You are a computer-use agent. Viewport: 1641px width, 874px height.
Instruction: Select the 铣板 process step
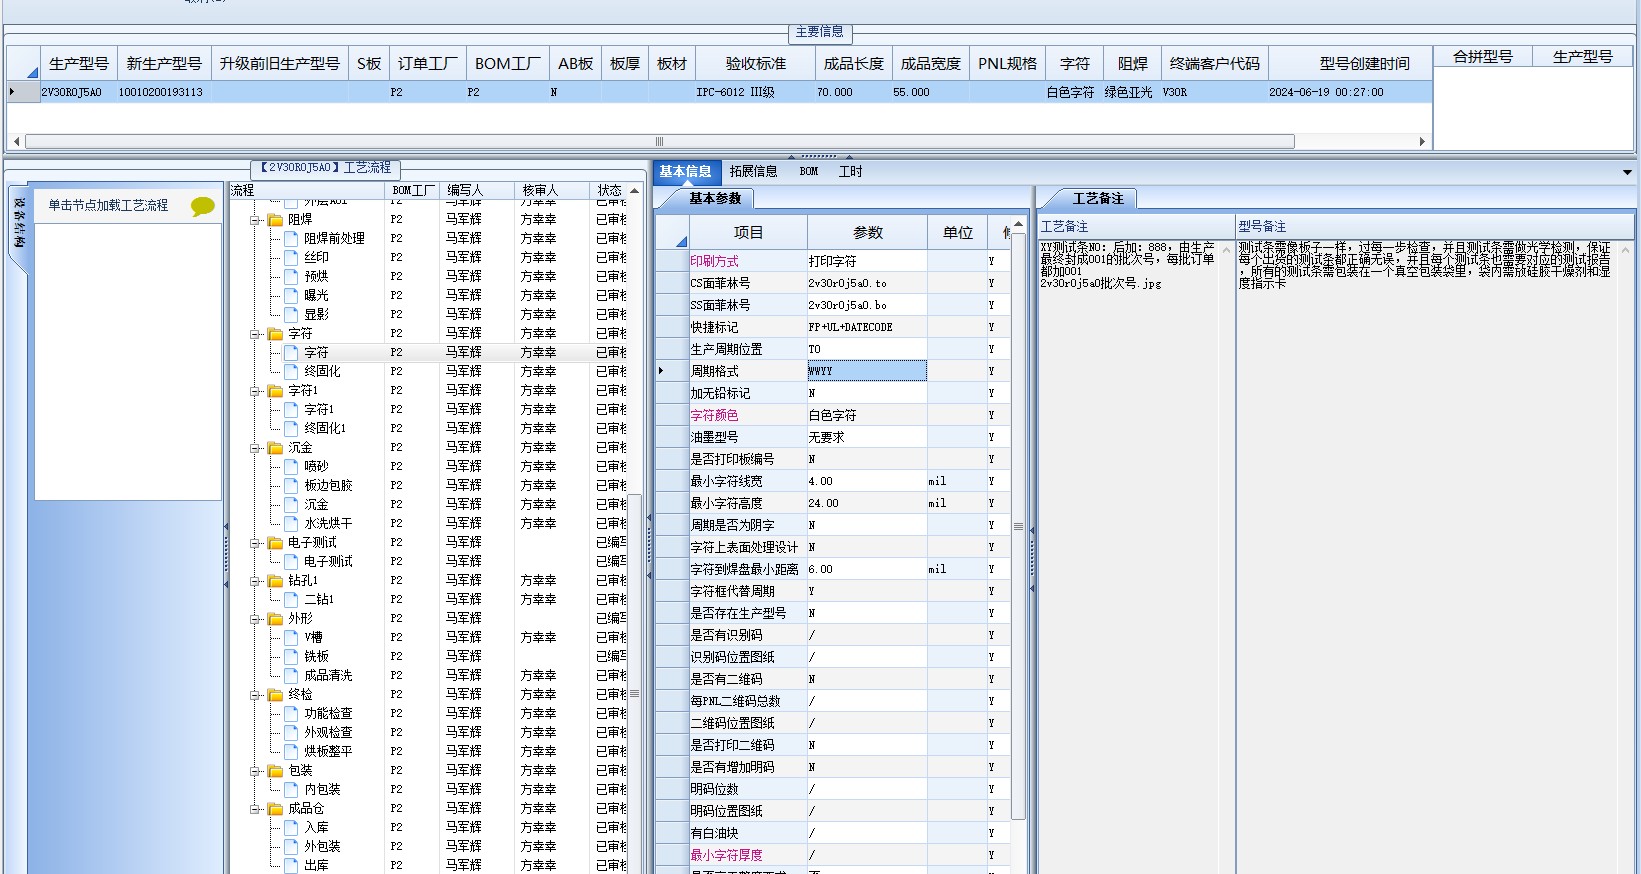tap(316, 656)
